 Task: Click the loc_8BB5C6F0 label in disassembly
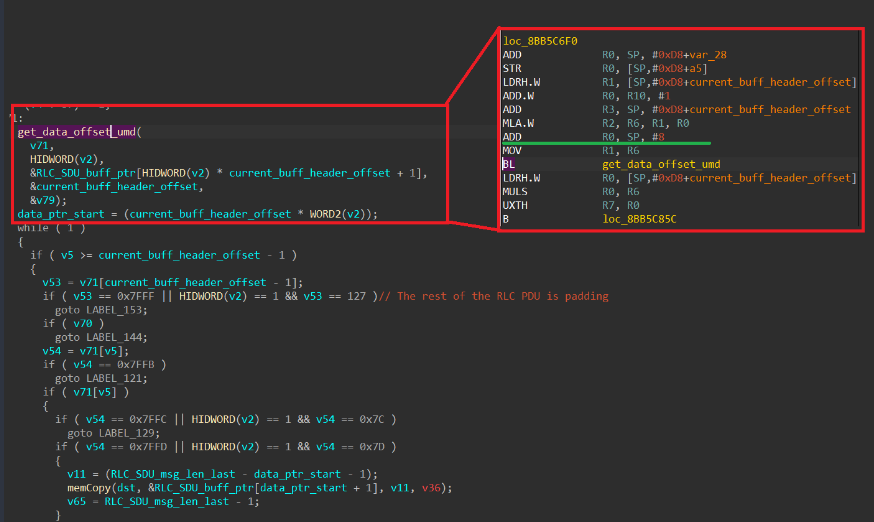click(540, 41)
